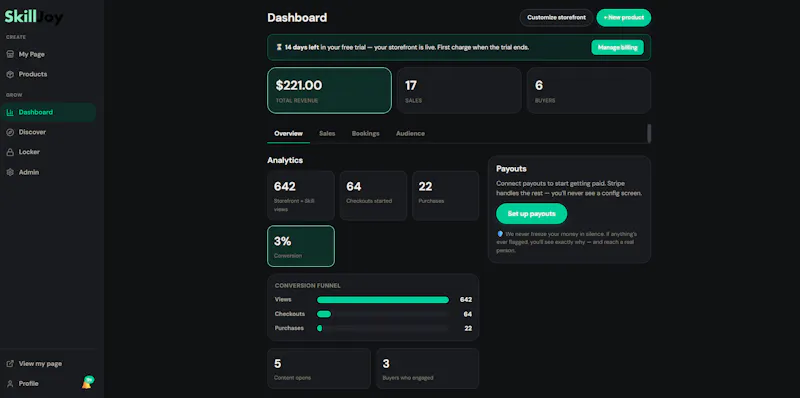Click the CONVERSION FUNNEL label
Viewport: 800px width, 398px height.
[308, 286]
